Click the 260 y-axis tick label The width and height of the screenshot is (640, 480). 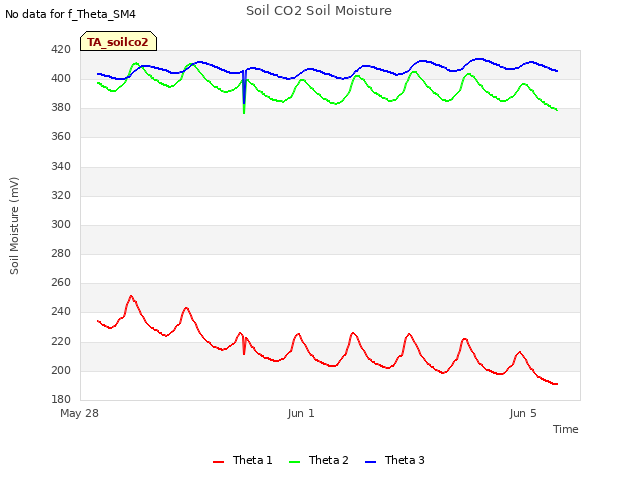click(x=61, y=282)
